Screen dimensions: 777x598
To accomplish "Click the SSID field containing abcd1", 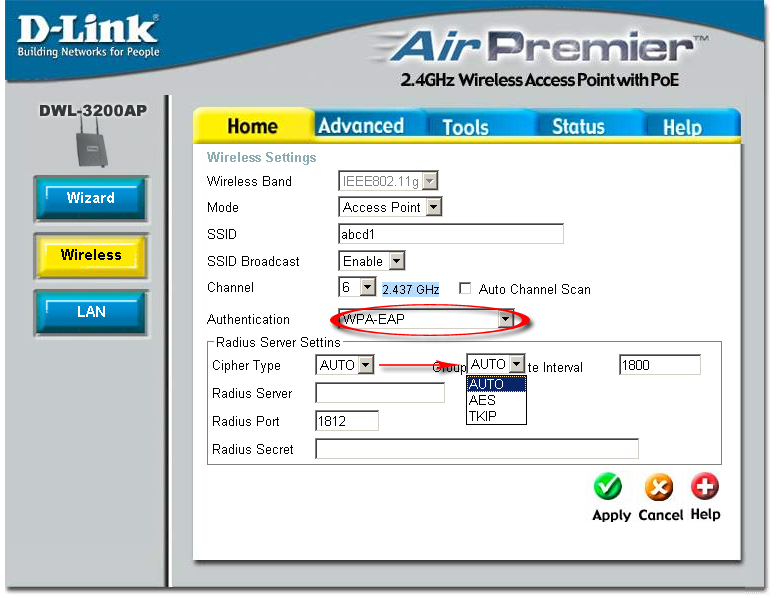I will click(x=451, y=233).
